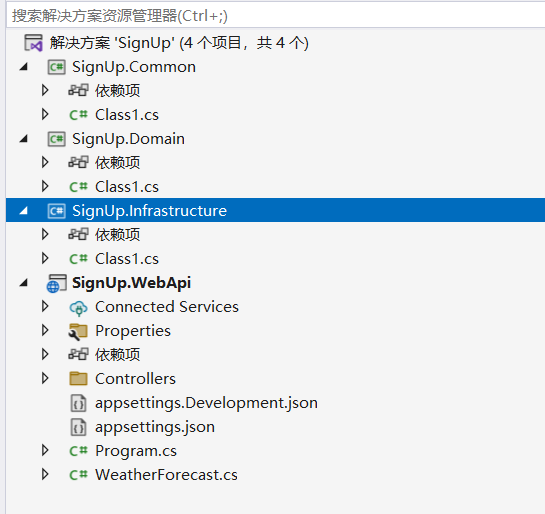Select appsettings.Development.json file
Viewport: 545px width, 514px height.
[x=206, y=403]
